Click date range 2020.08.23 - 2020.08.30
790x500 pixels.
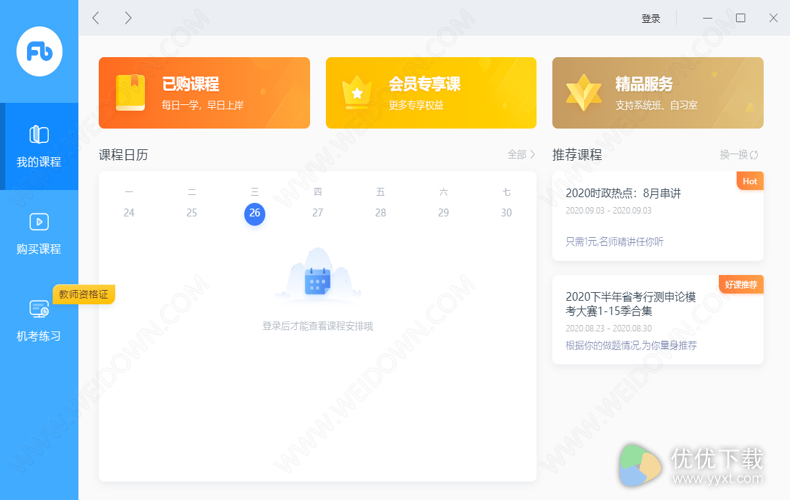tap(609, 328)
